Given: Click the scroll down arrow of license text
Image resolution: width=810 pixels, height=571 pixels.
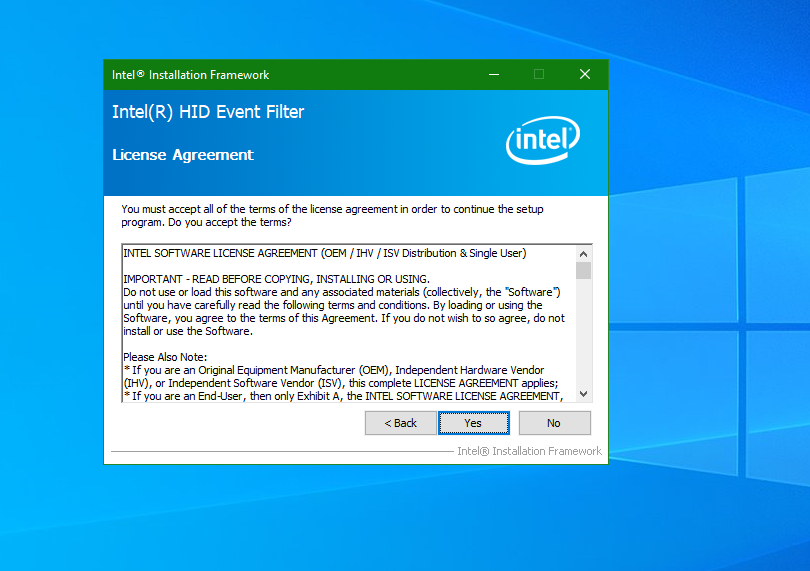Looking at the screenshot, I should pyautogui.click(x=583, y=394).
